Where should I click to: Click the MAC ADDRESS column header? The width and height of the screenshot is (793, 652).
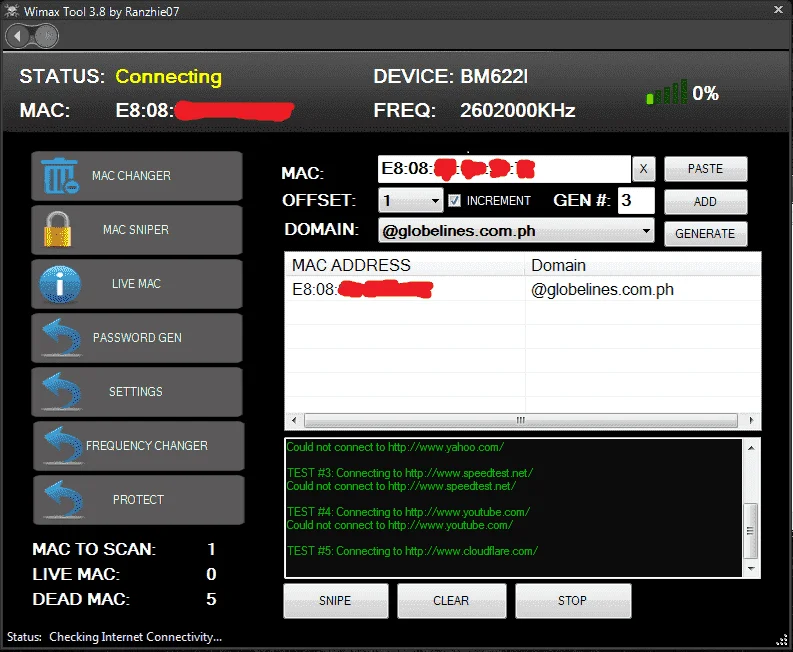pos(405,265)
